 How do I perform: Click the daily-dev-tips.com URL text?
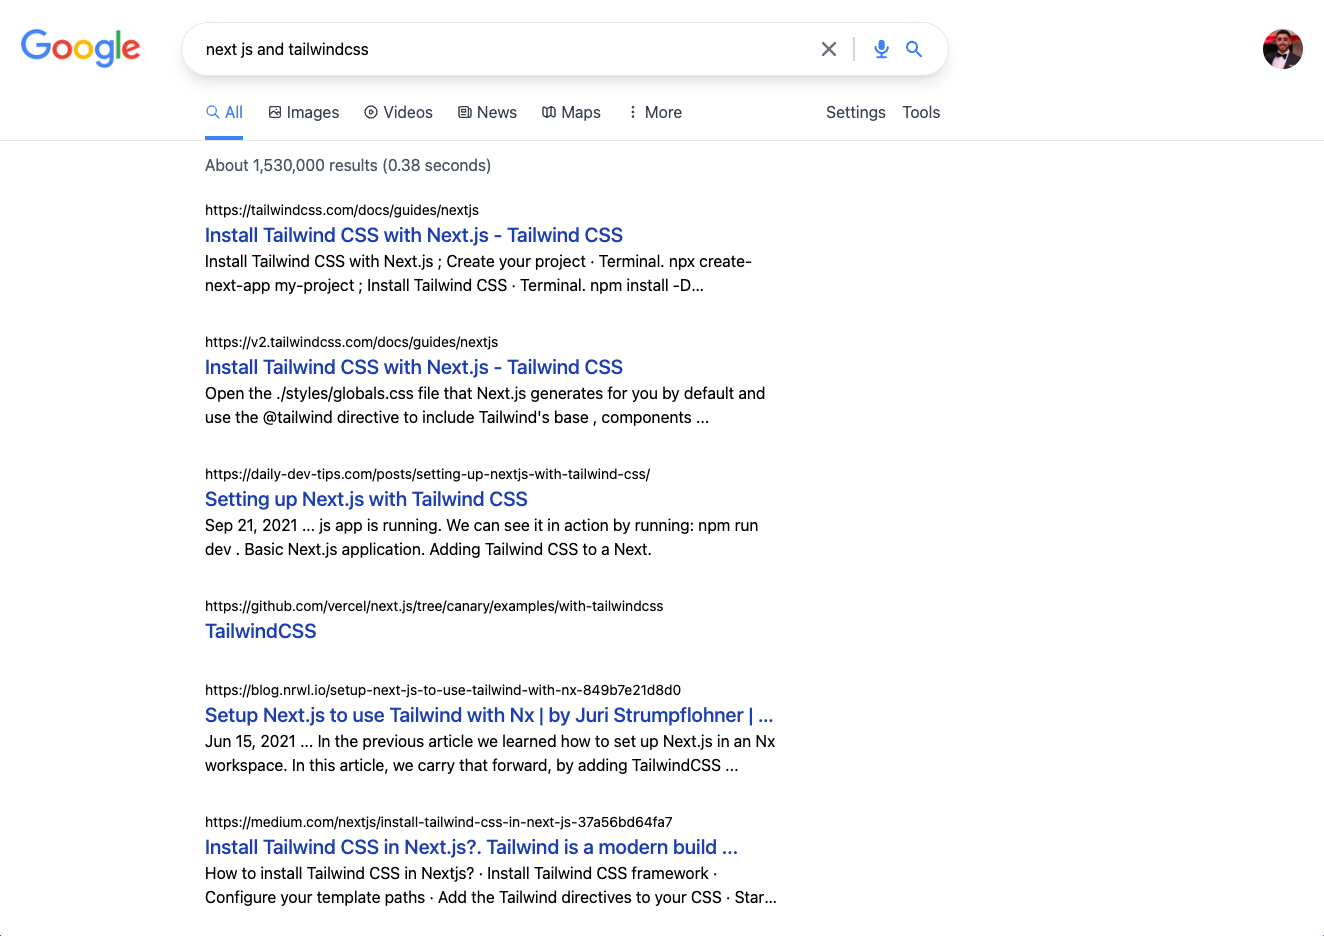pyautogui.click(x=427, y=474)
